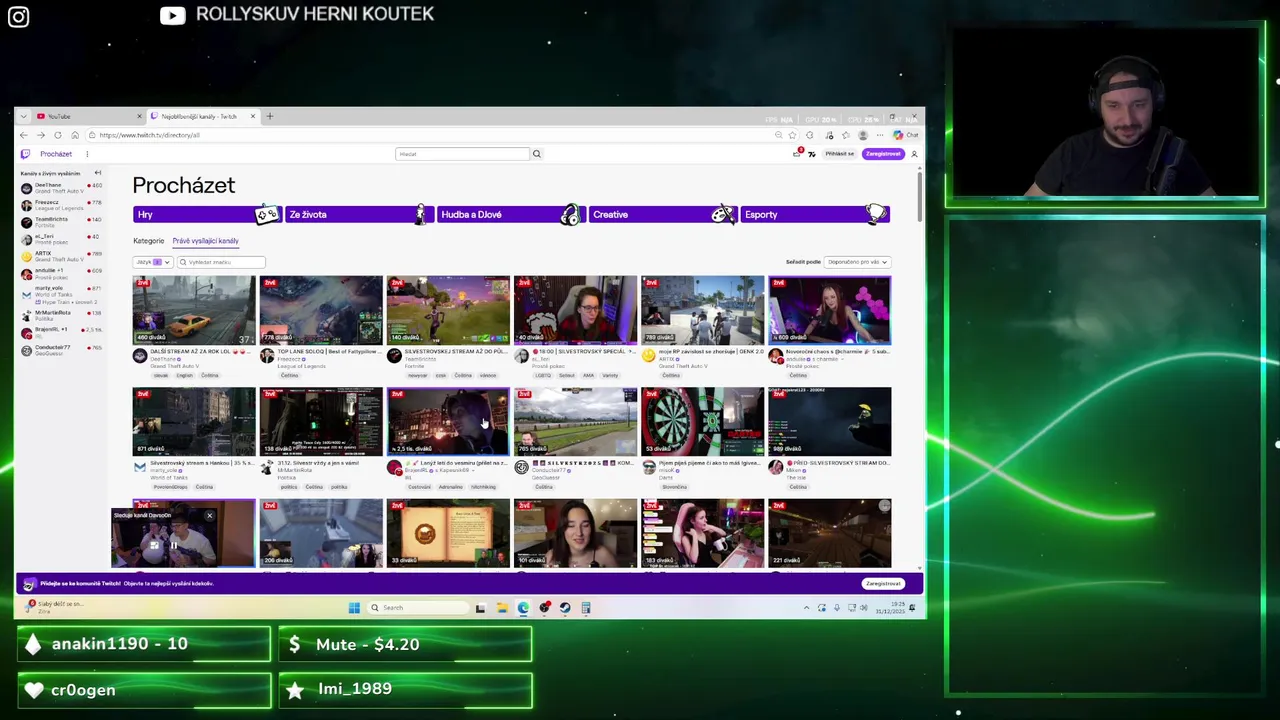This screenshot has height=720, width=1280.
Task: Click the Přihlásit se button
Action: [x=840, y=154]
